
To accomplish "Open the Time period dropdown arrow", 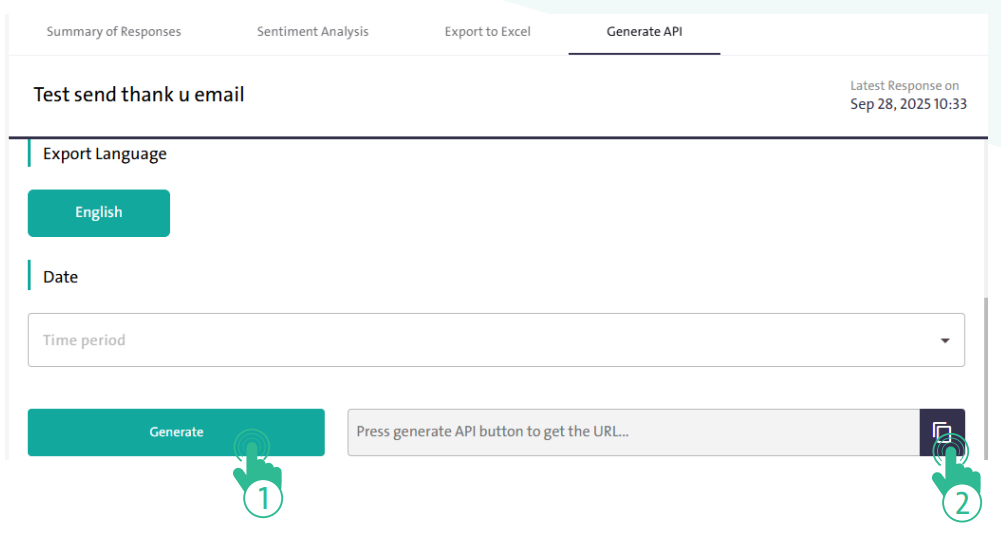I will click(x=945, y=341).
